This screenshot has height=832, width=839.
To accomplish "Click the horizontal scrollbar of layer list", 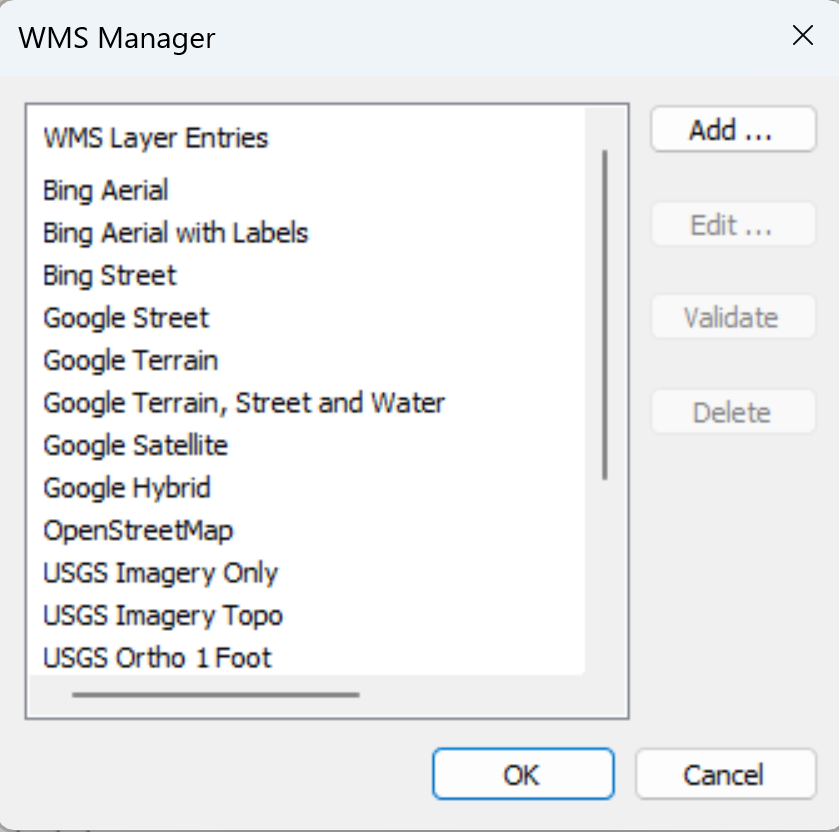I will 216,694.
